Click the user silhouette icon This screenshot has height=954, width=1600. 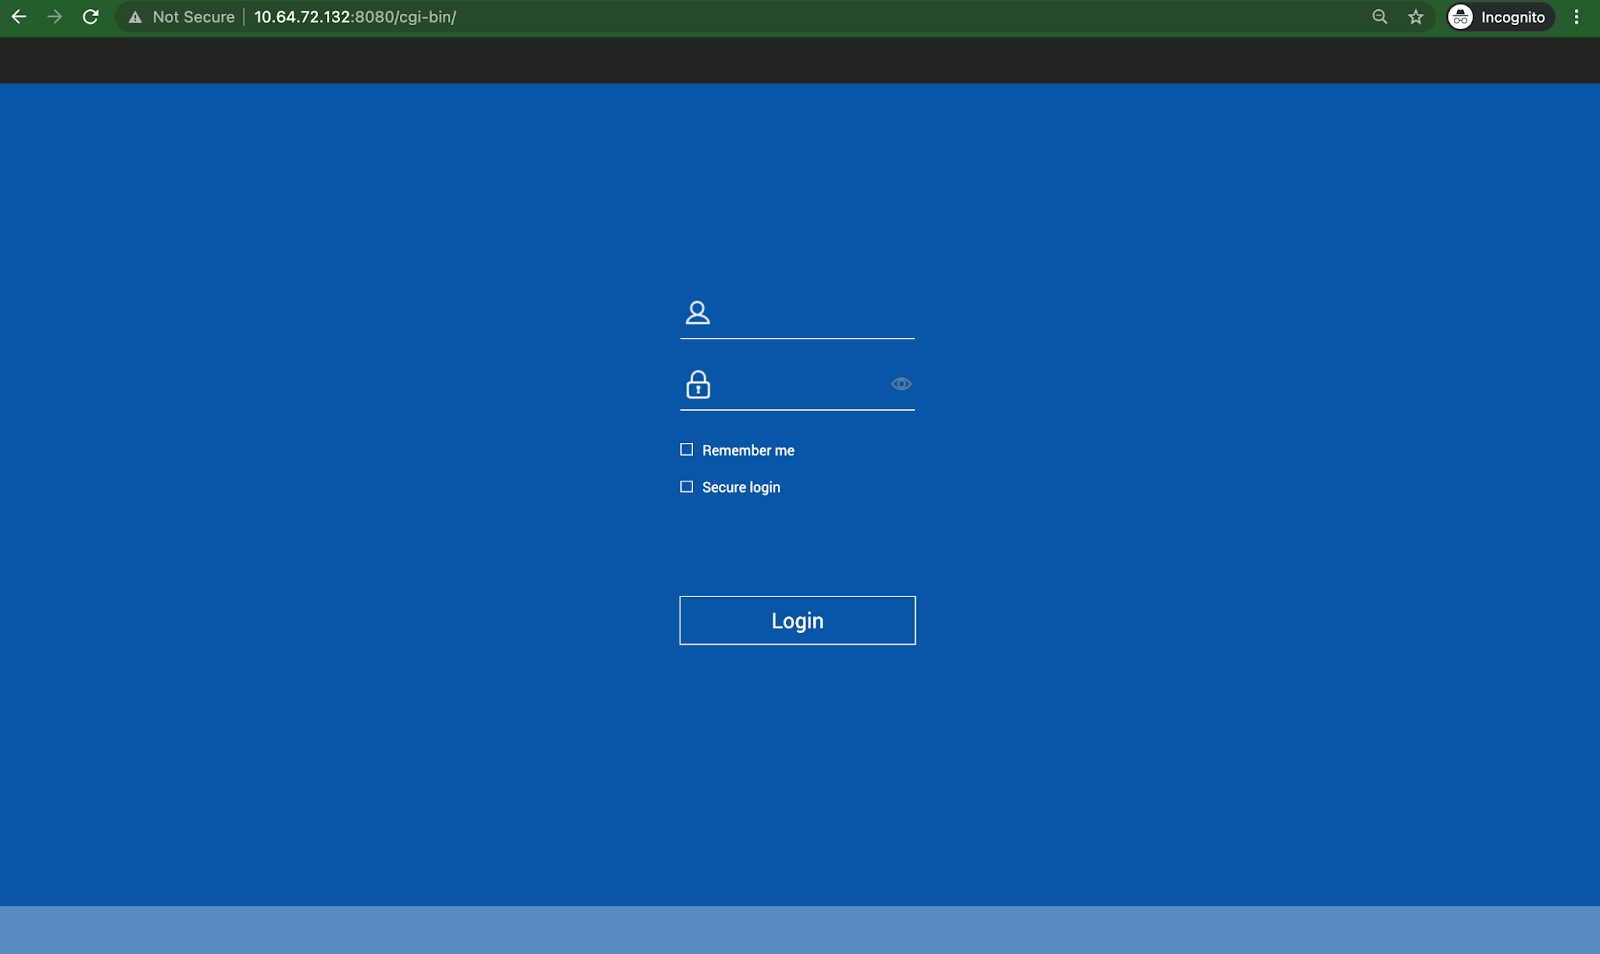pyautogui.click(x=698, y=313)
